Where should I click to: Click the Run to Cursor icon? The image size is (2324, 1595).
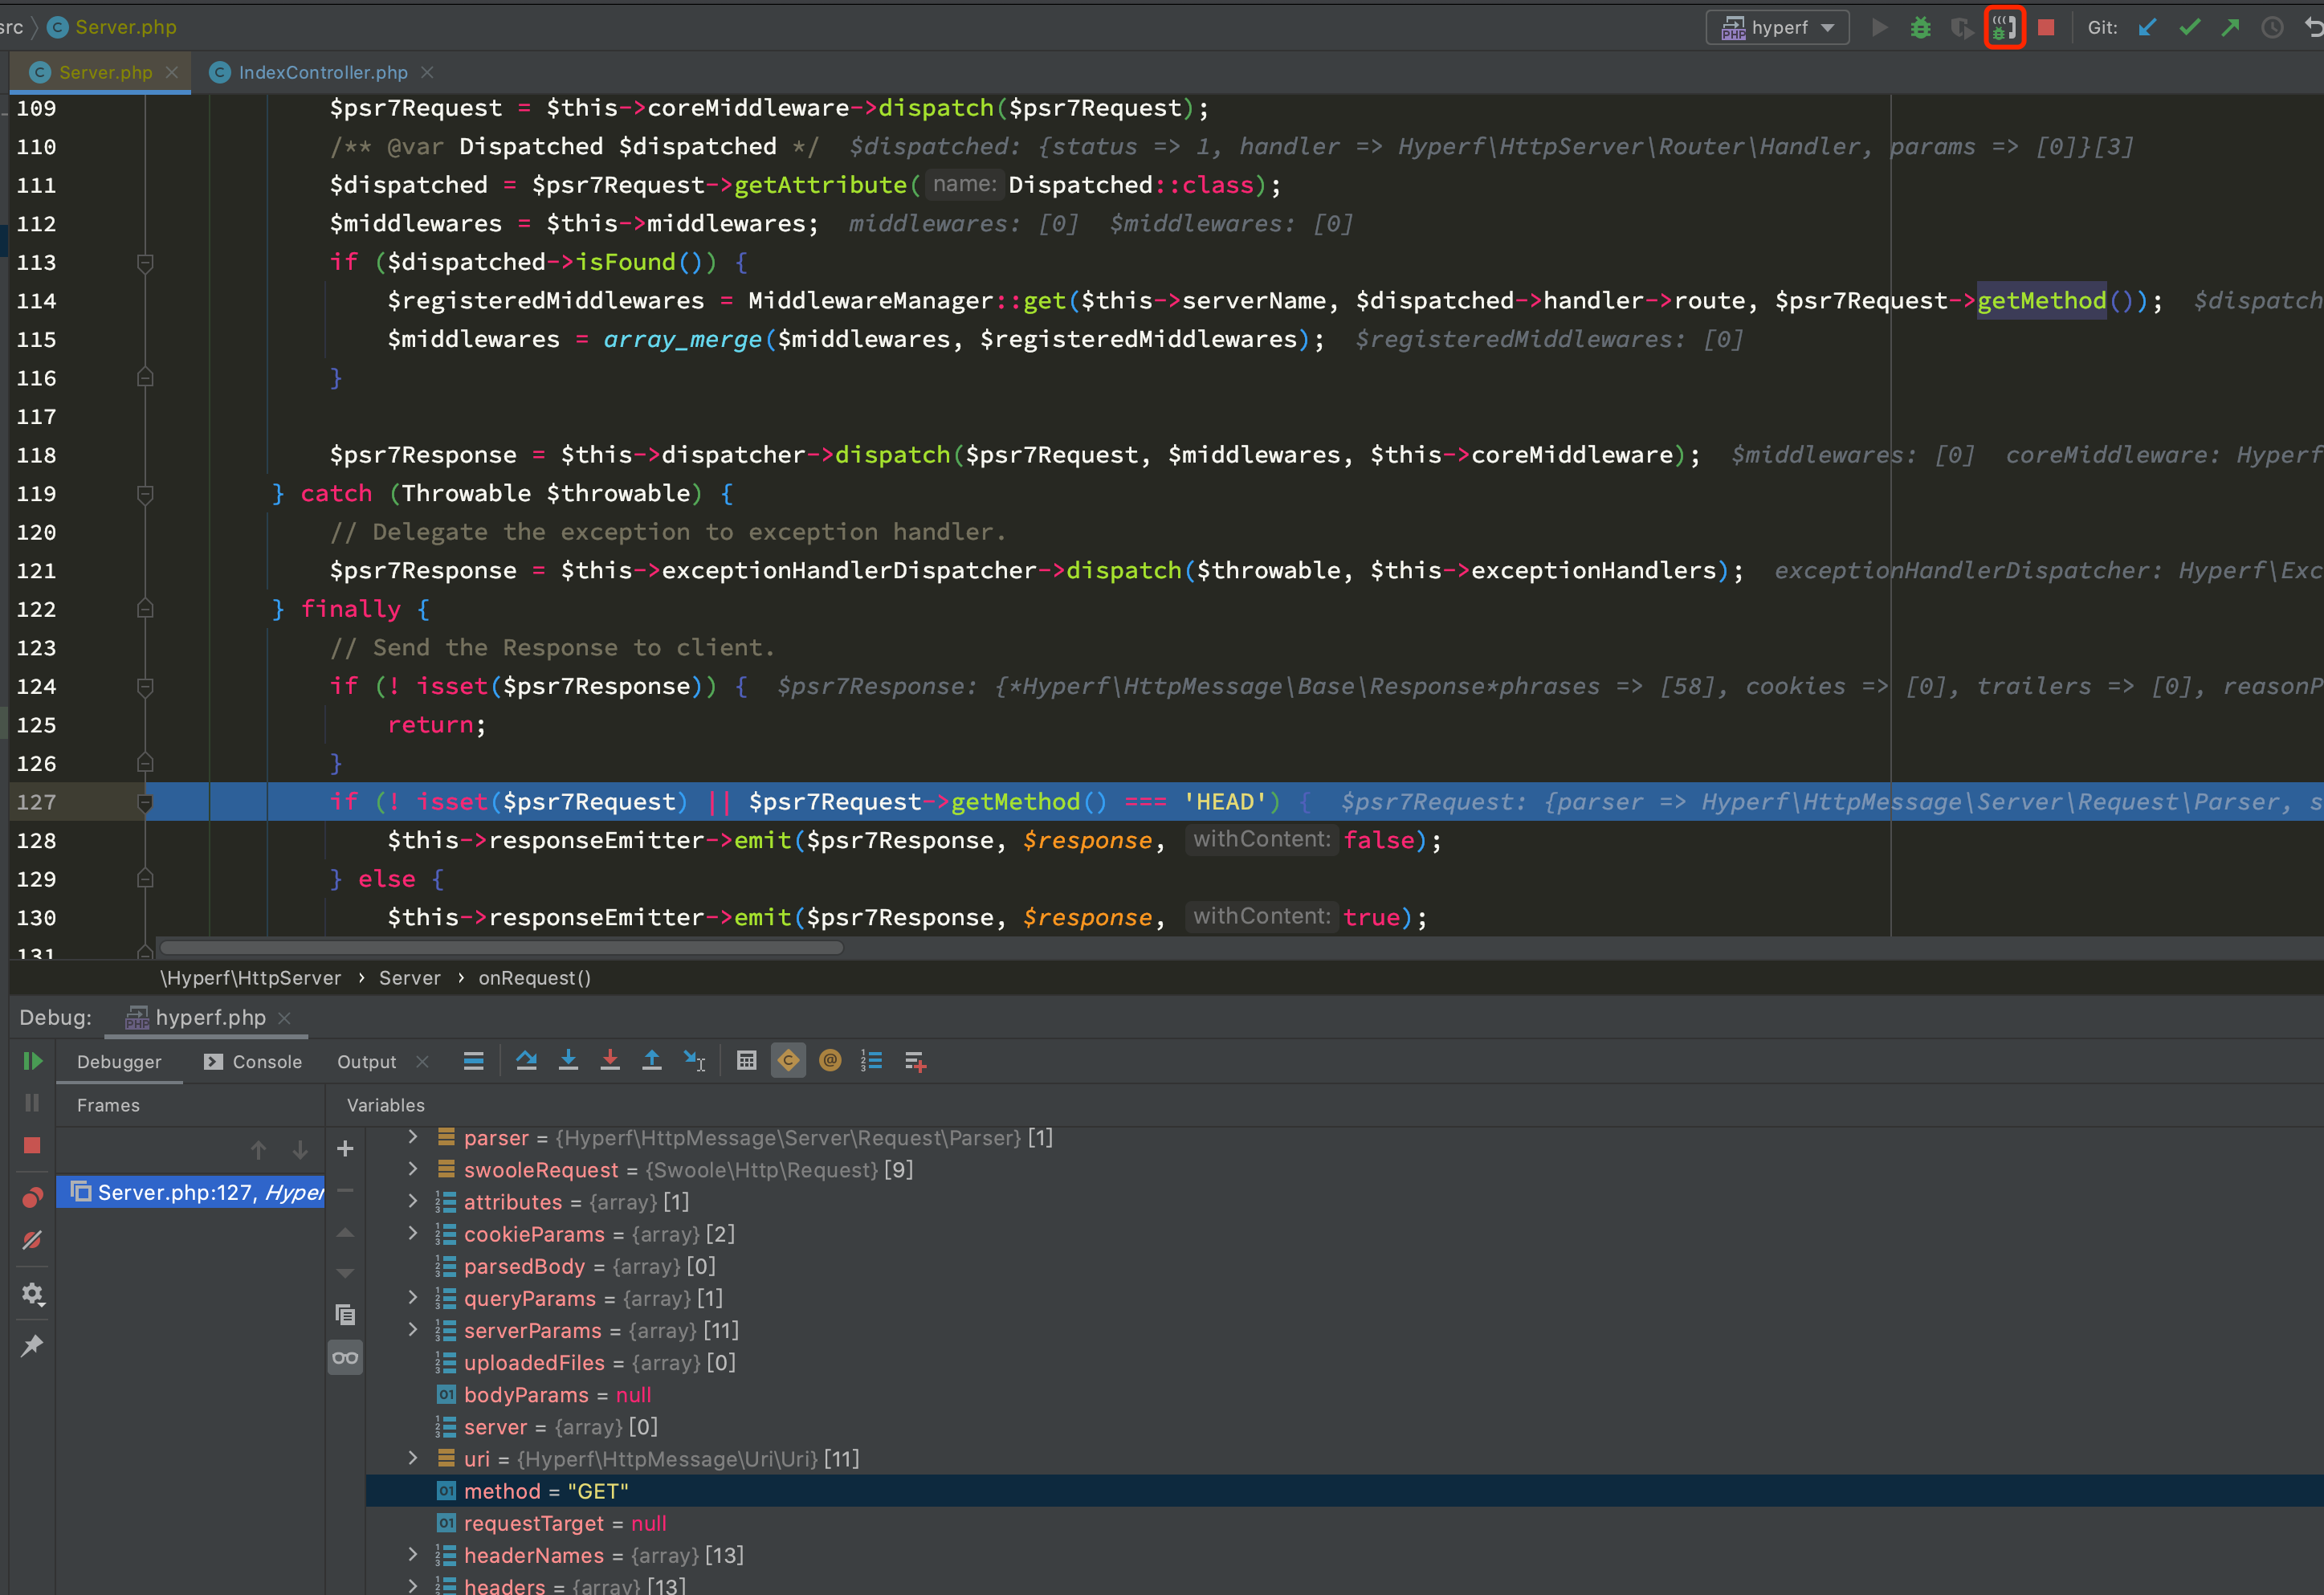(x=694, y=1061)
